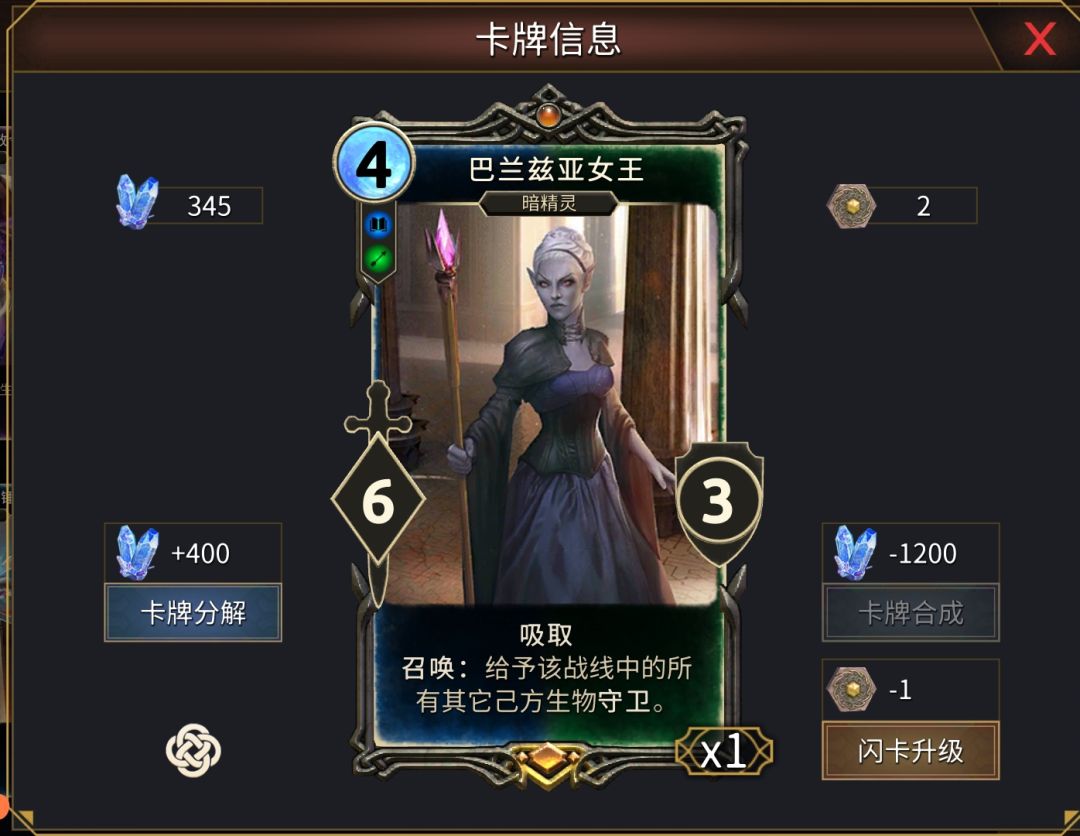The height and width of the screenshot is (836, 1080).
Task: Click the card name 巴兰兹亚女王
Action: pyautogui.click(x=556, y=169)
